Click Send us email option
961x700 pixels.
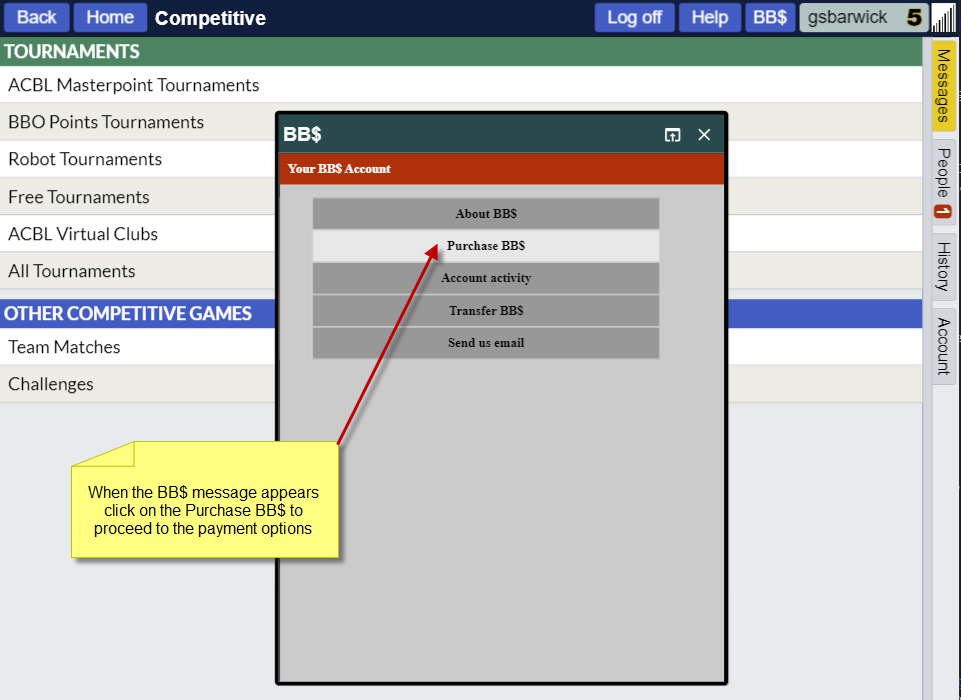[x=486, y=343]
